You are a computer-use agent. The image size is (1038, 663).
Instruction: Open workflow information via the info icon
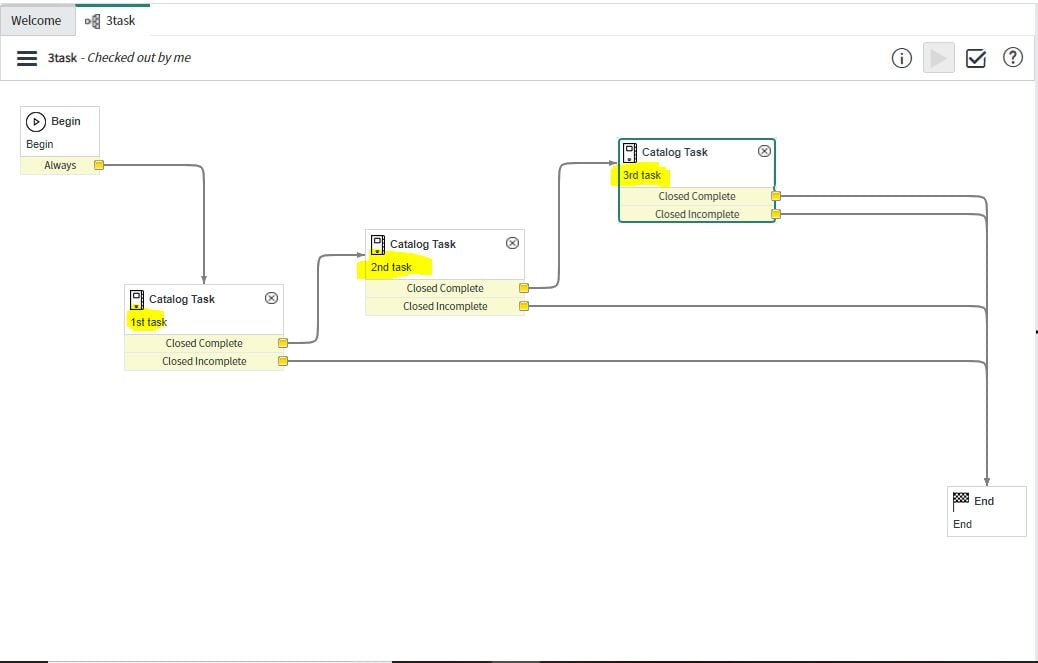point(901,58)
